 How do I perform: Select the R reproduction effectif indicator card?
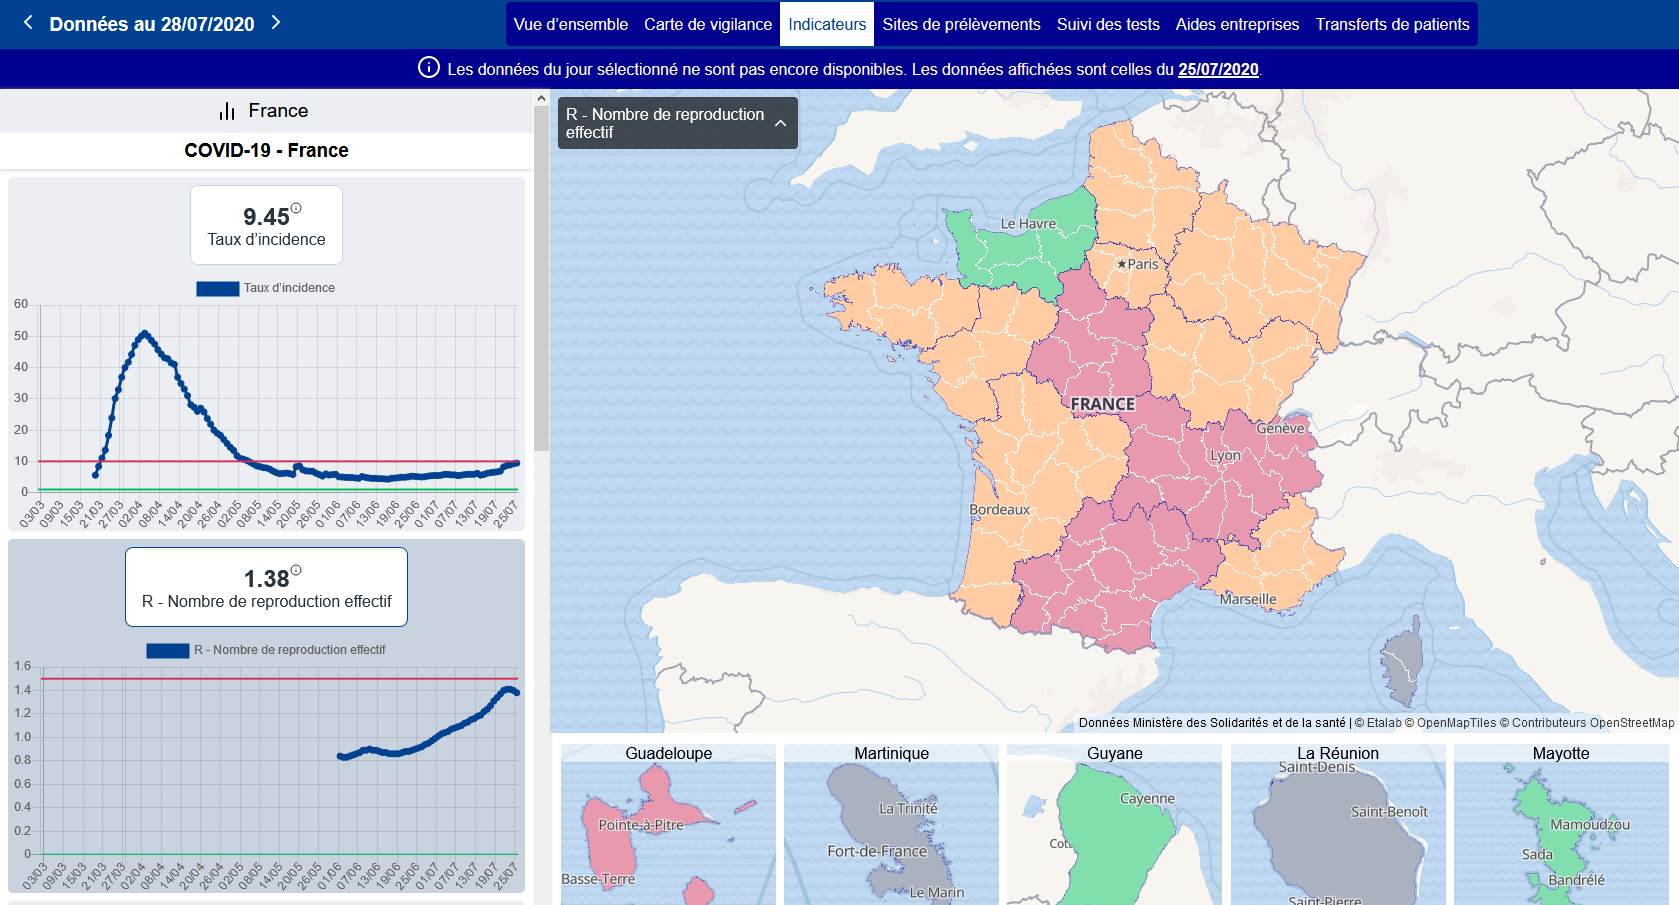pos(266,588)
